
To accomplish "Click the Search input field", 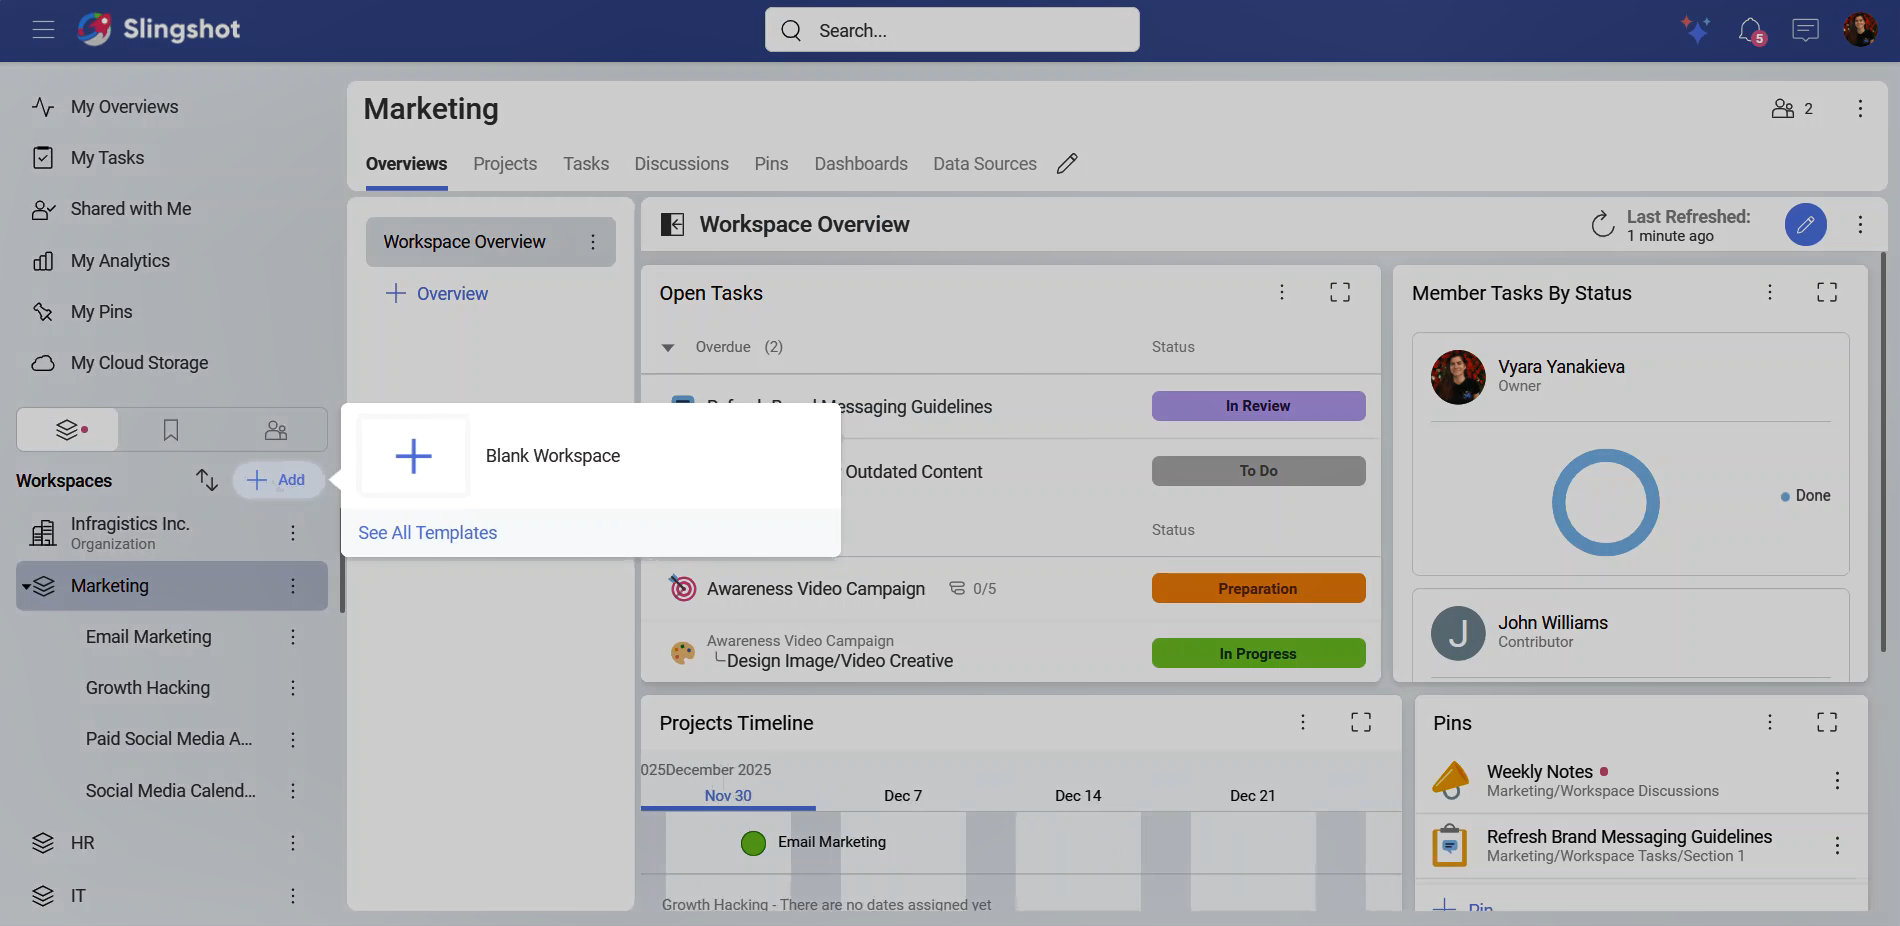I will click(x=951, y=30).
